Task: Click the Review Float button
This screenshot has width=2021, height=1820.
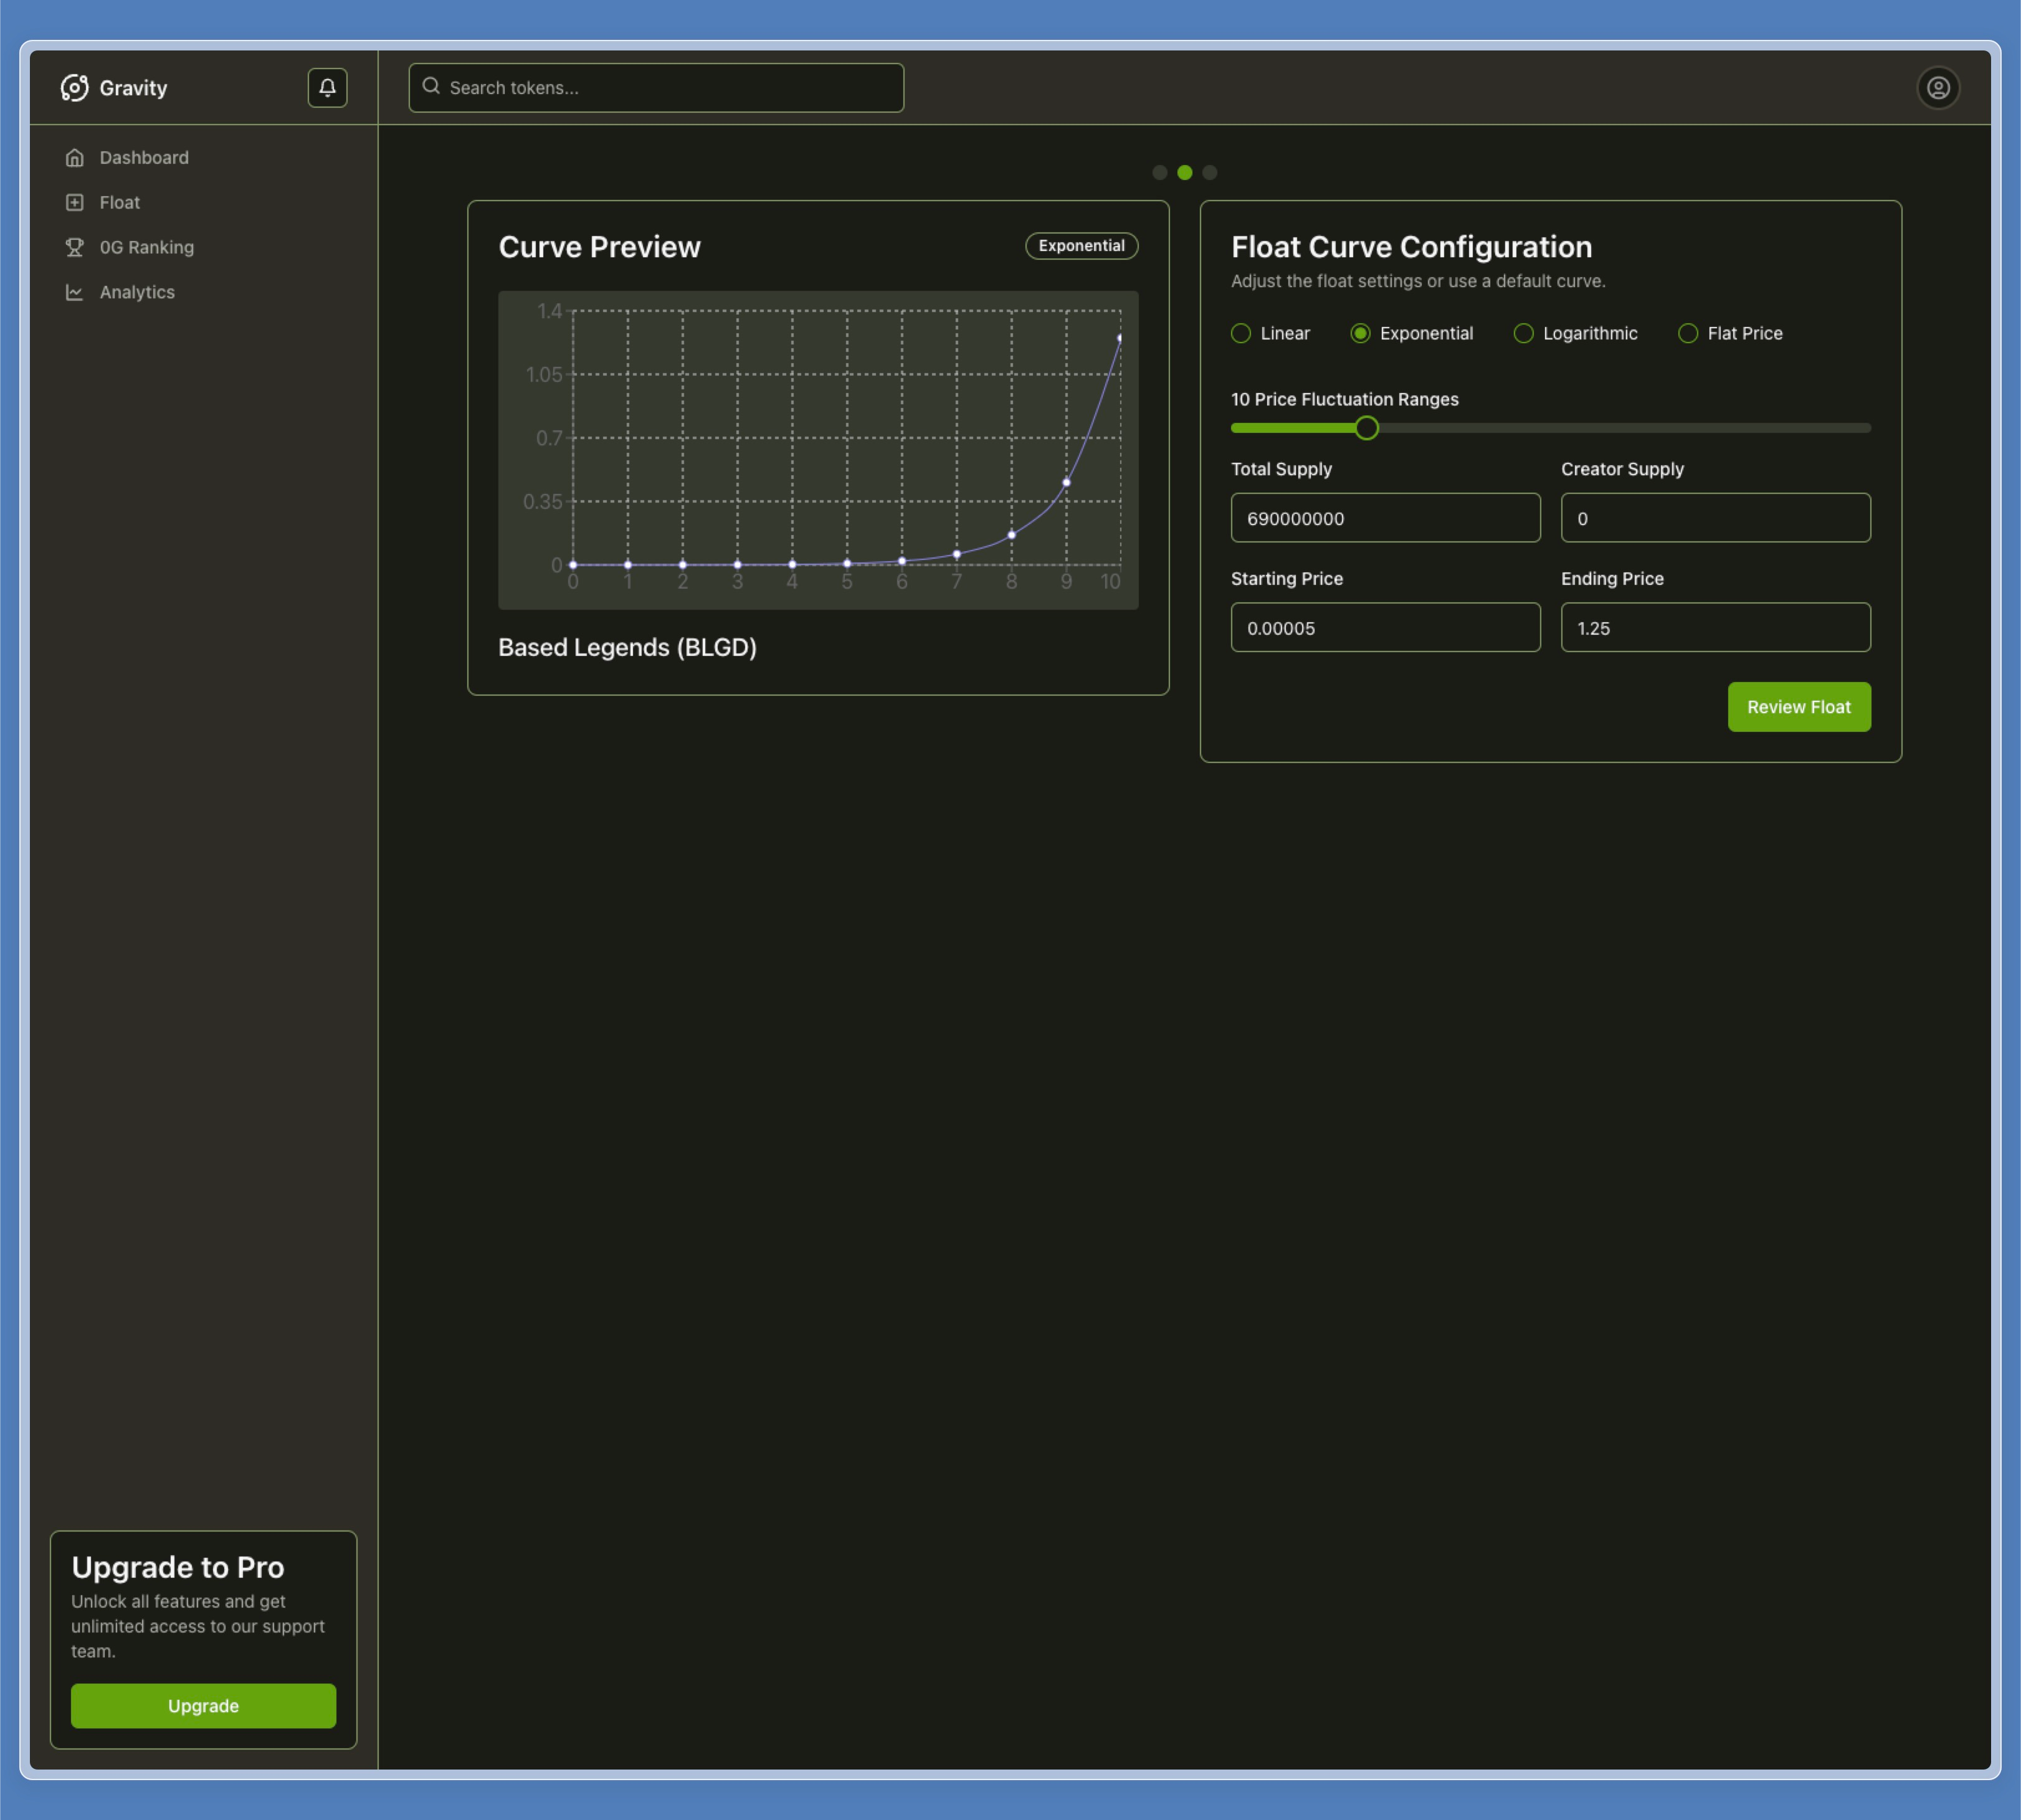Action: [x=1798, y=707]
